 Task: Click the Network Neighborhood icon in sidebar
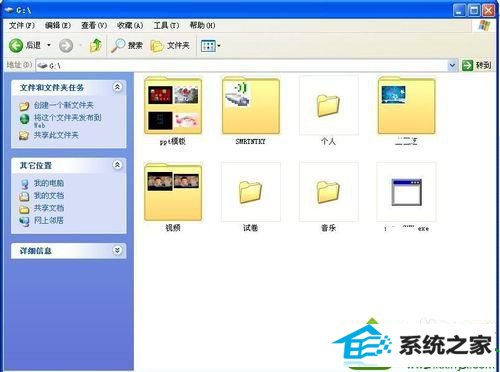(24, 221)
